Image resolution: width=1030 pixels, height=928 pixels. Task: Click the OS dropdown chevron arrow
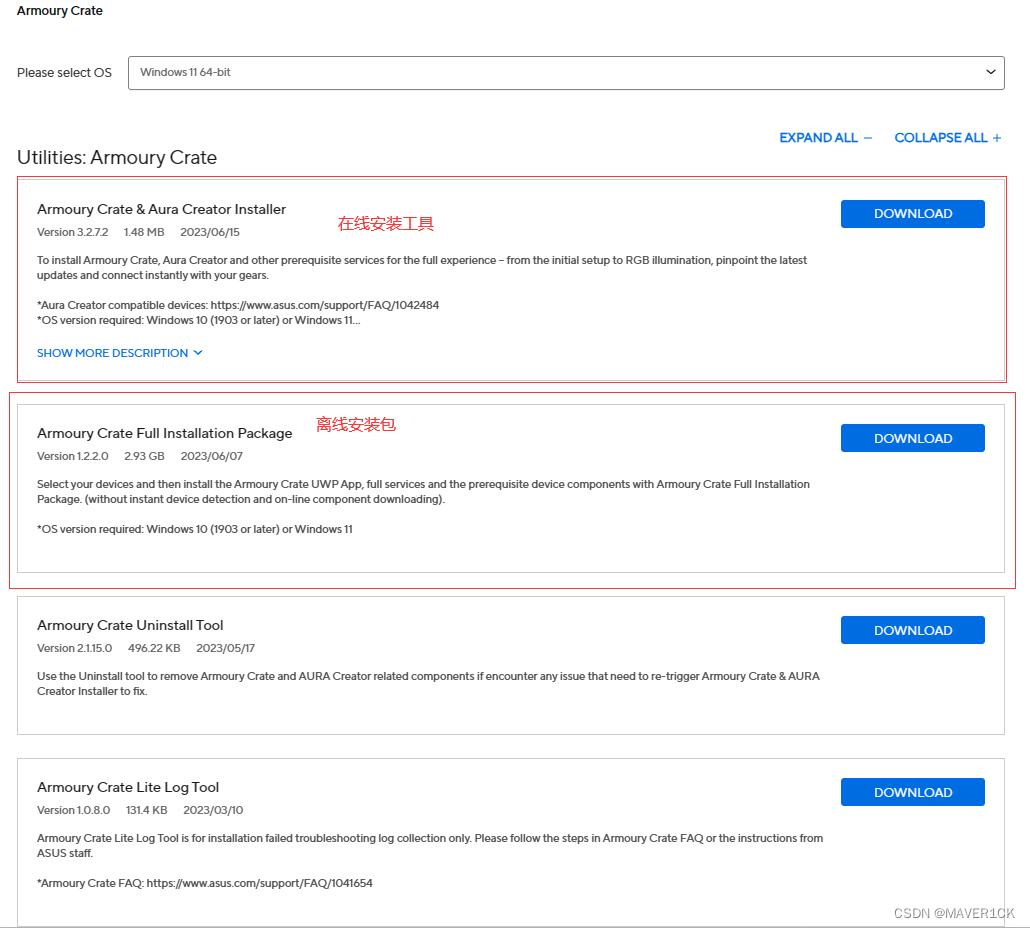(x=991, y=72)
